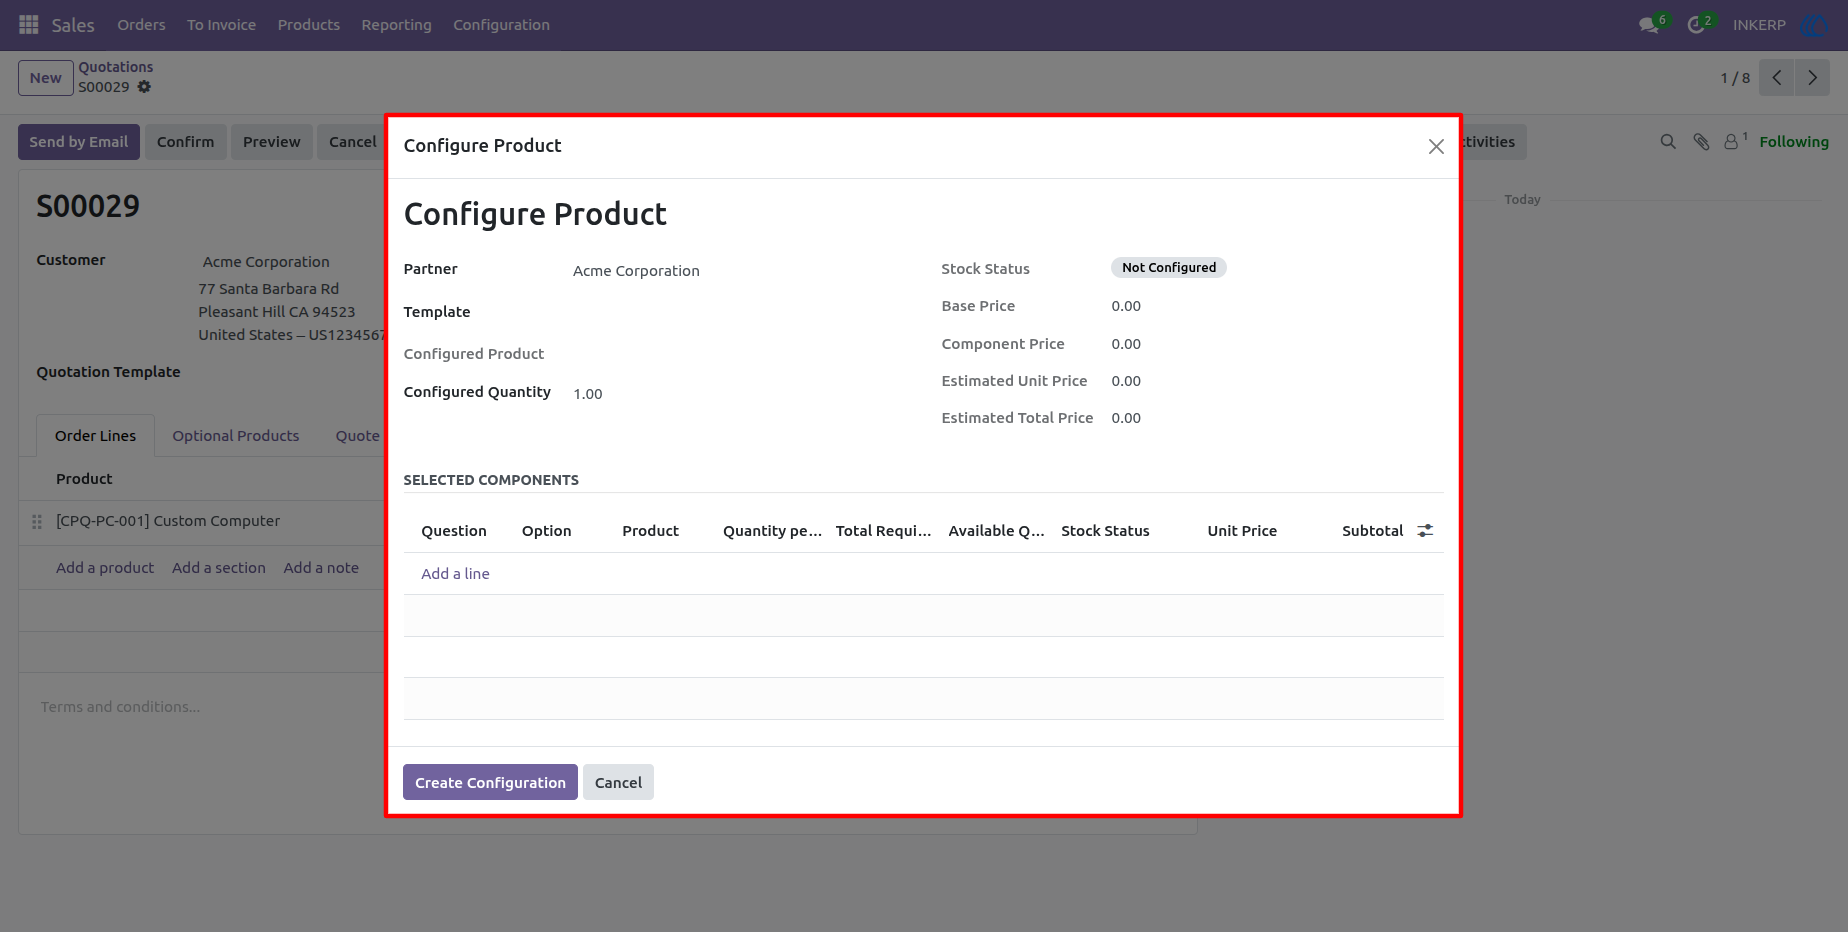1848x932 pixels.
Task: Sort by the Unit Price column header
Action: pyautogui.click(x=1242, y=531)
